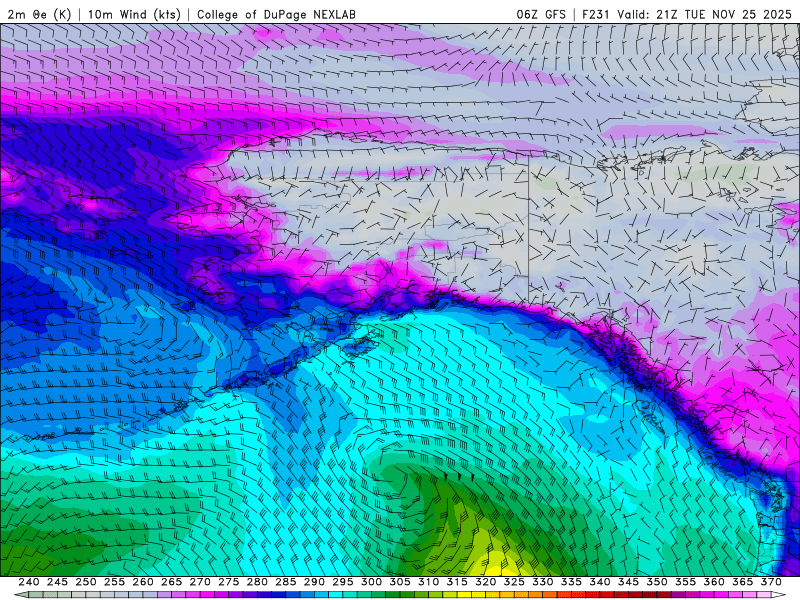Select the 325 legend value

tap(514, 582)
